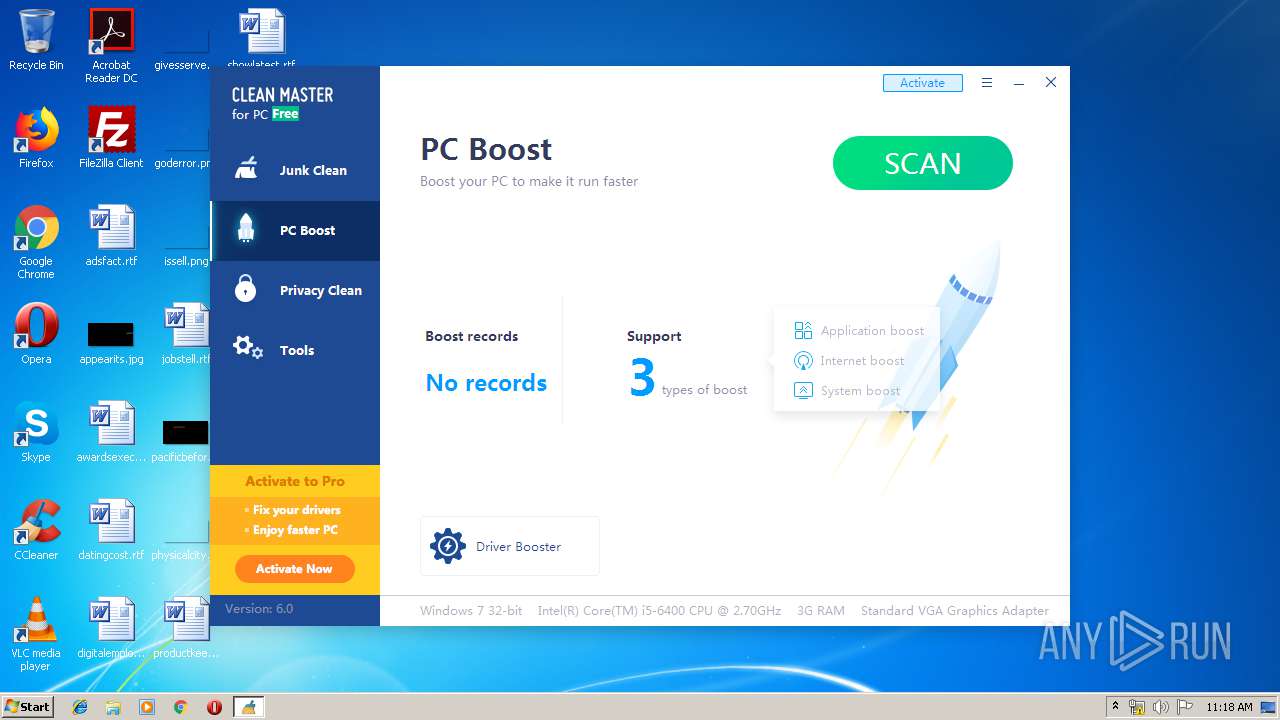Click the Junk Clean broom icon
The height and width of the screenshot is (720, 1280).
(246, 169)
